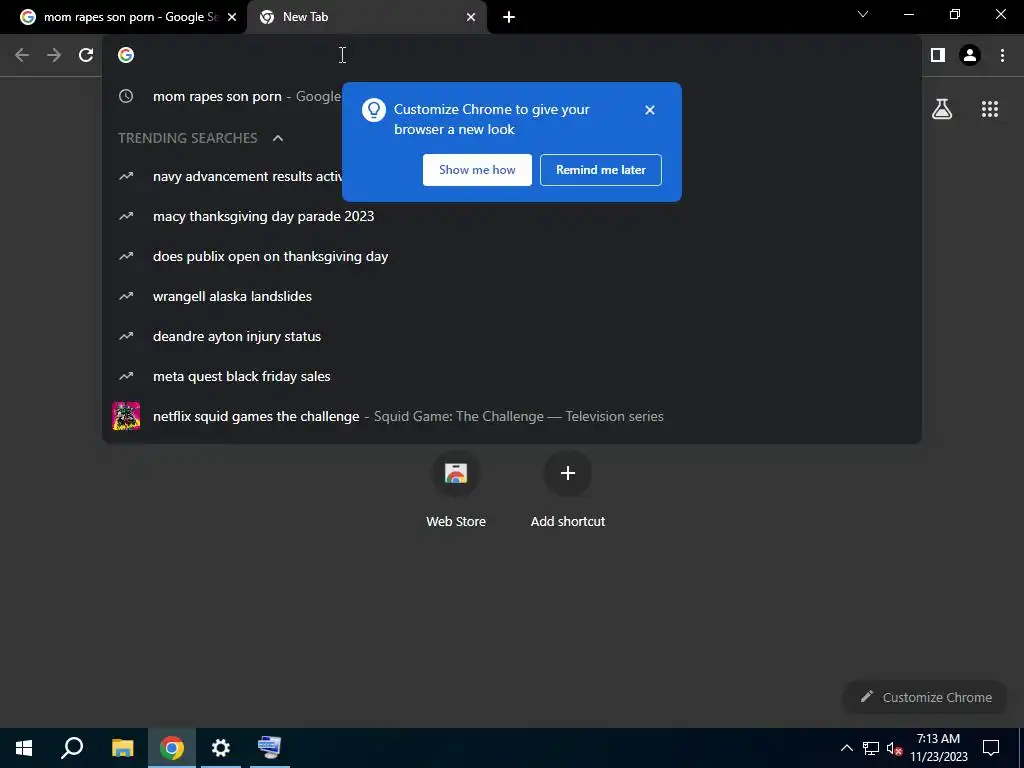
Task: Select the New Tab tab
Action: click(x=367, y=17)
